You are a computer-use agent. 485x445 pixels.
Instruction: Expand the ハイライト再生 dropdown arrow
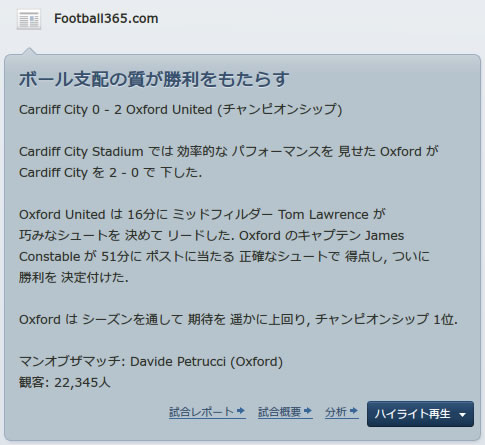tap(462, 415)
